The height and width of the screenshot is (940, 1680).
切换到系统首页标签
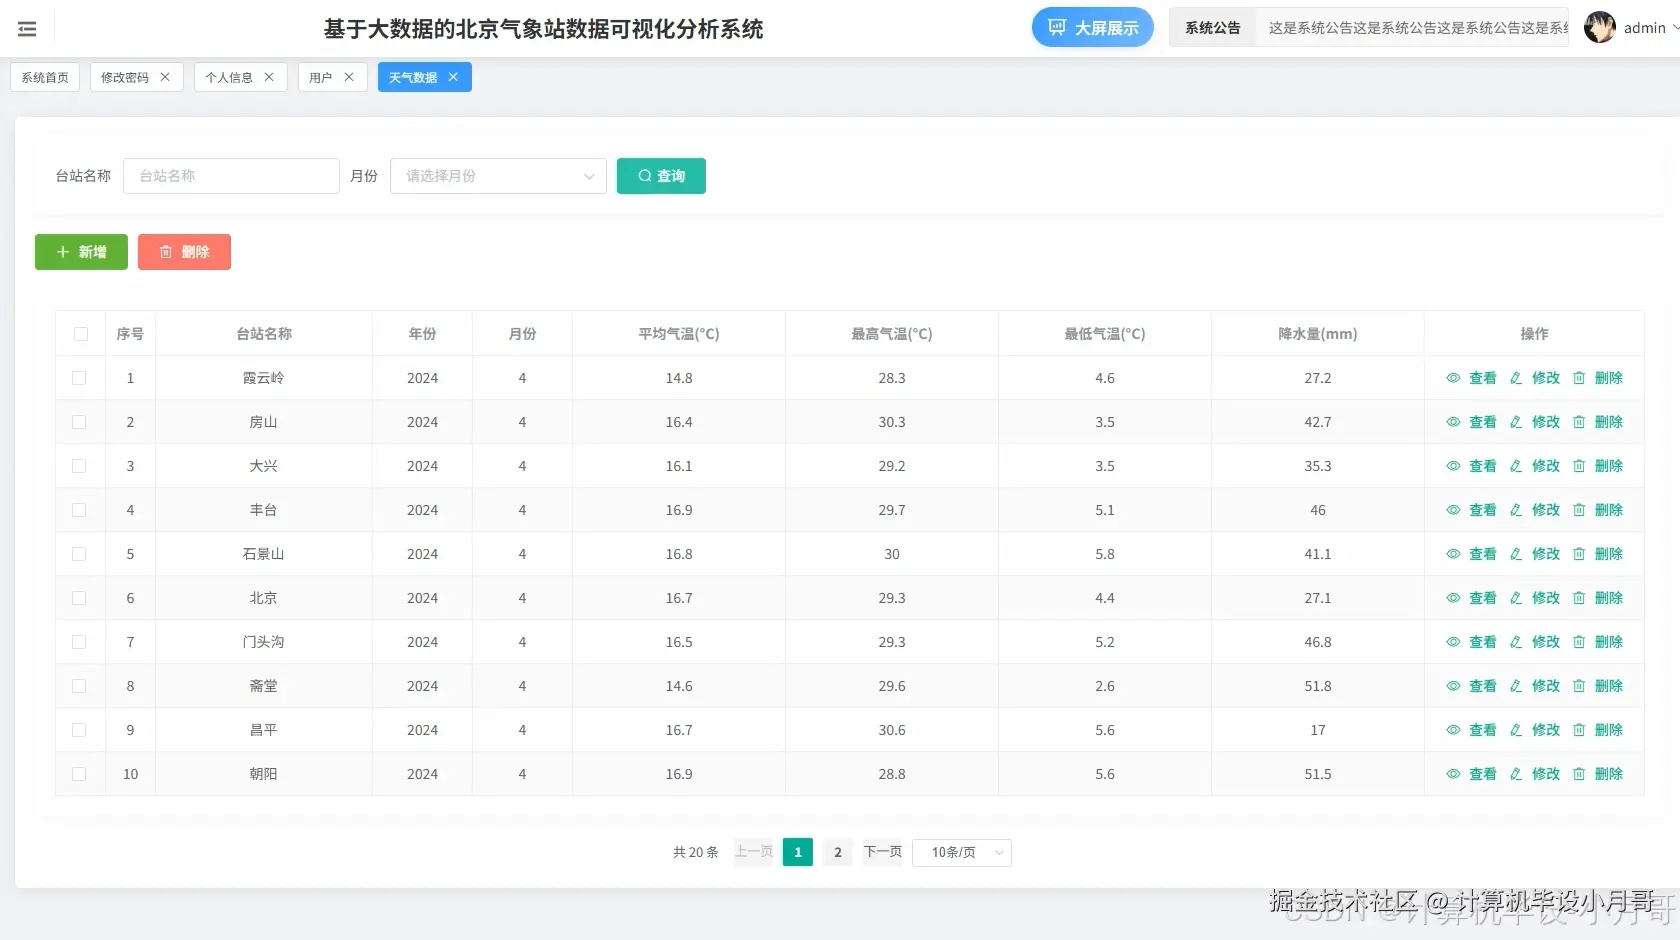(44, 77)
